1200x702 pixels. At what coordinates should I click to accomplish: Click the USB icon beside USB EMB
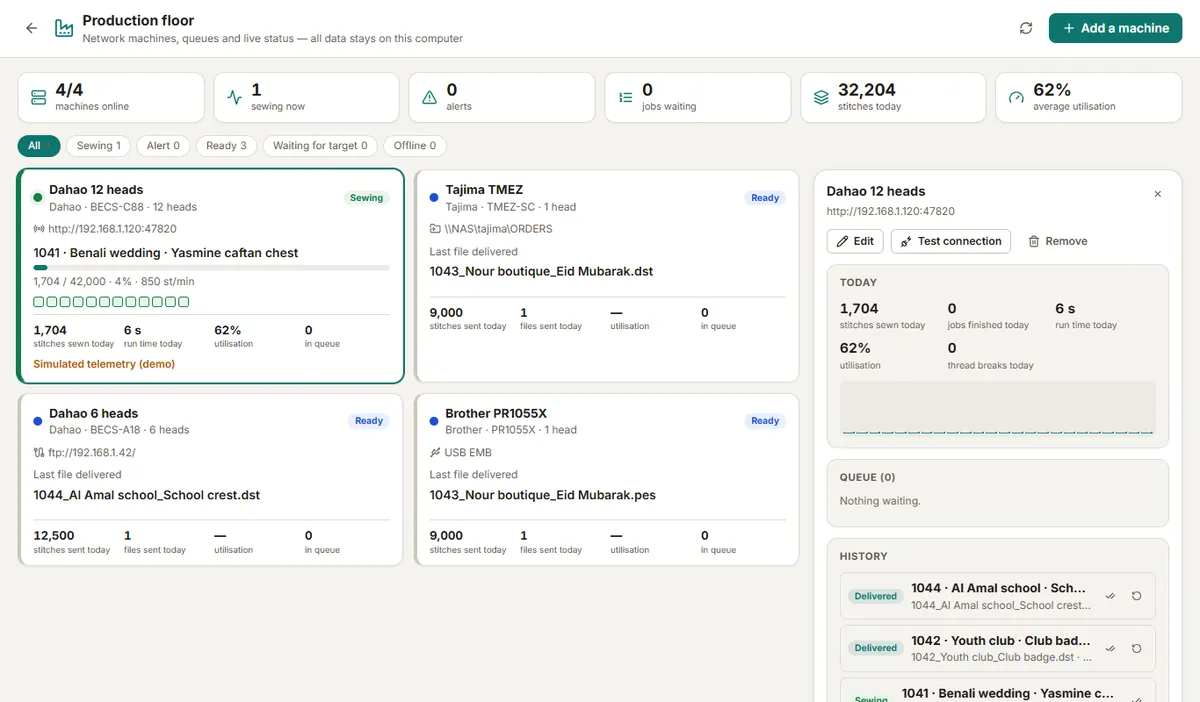tap(435, 452)
